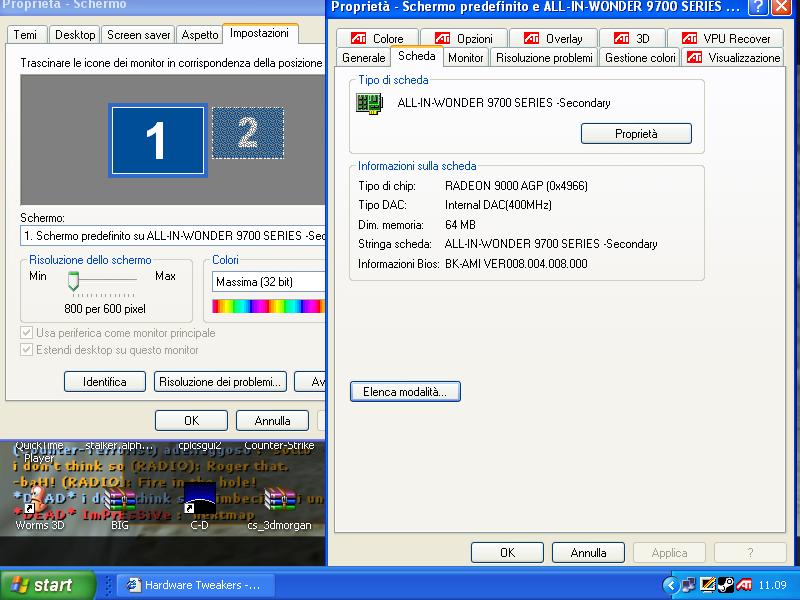Open adapter Proprietà button
This screenshot has height=600, width=800.
pyautogui.click(x=636, y=134)
